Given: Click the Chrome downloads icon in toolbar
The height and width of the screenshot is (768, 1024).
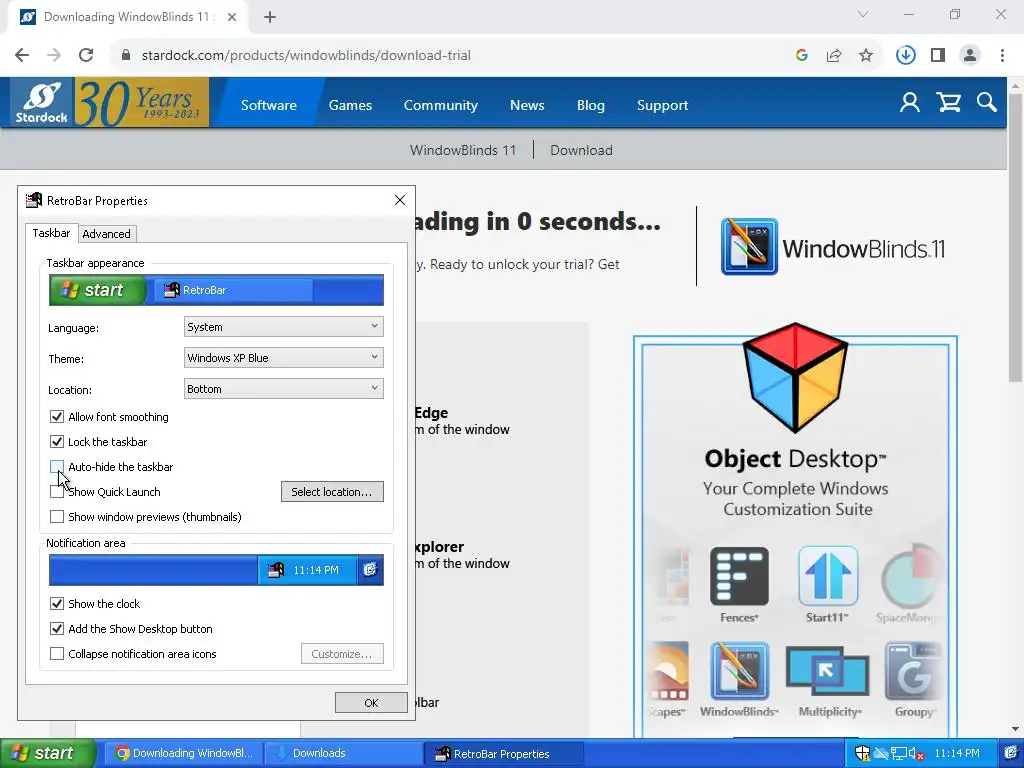Looking at the screenshot, I should 905,55.
